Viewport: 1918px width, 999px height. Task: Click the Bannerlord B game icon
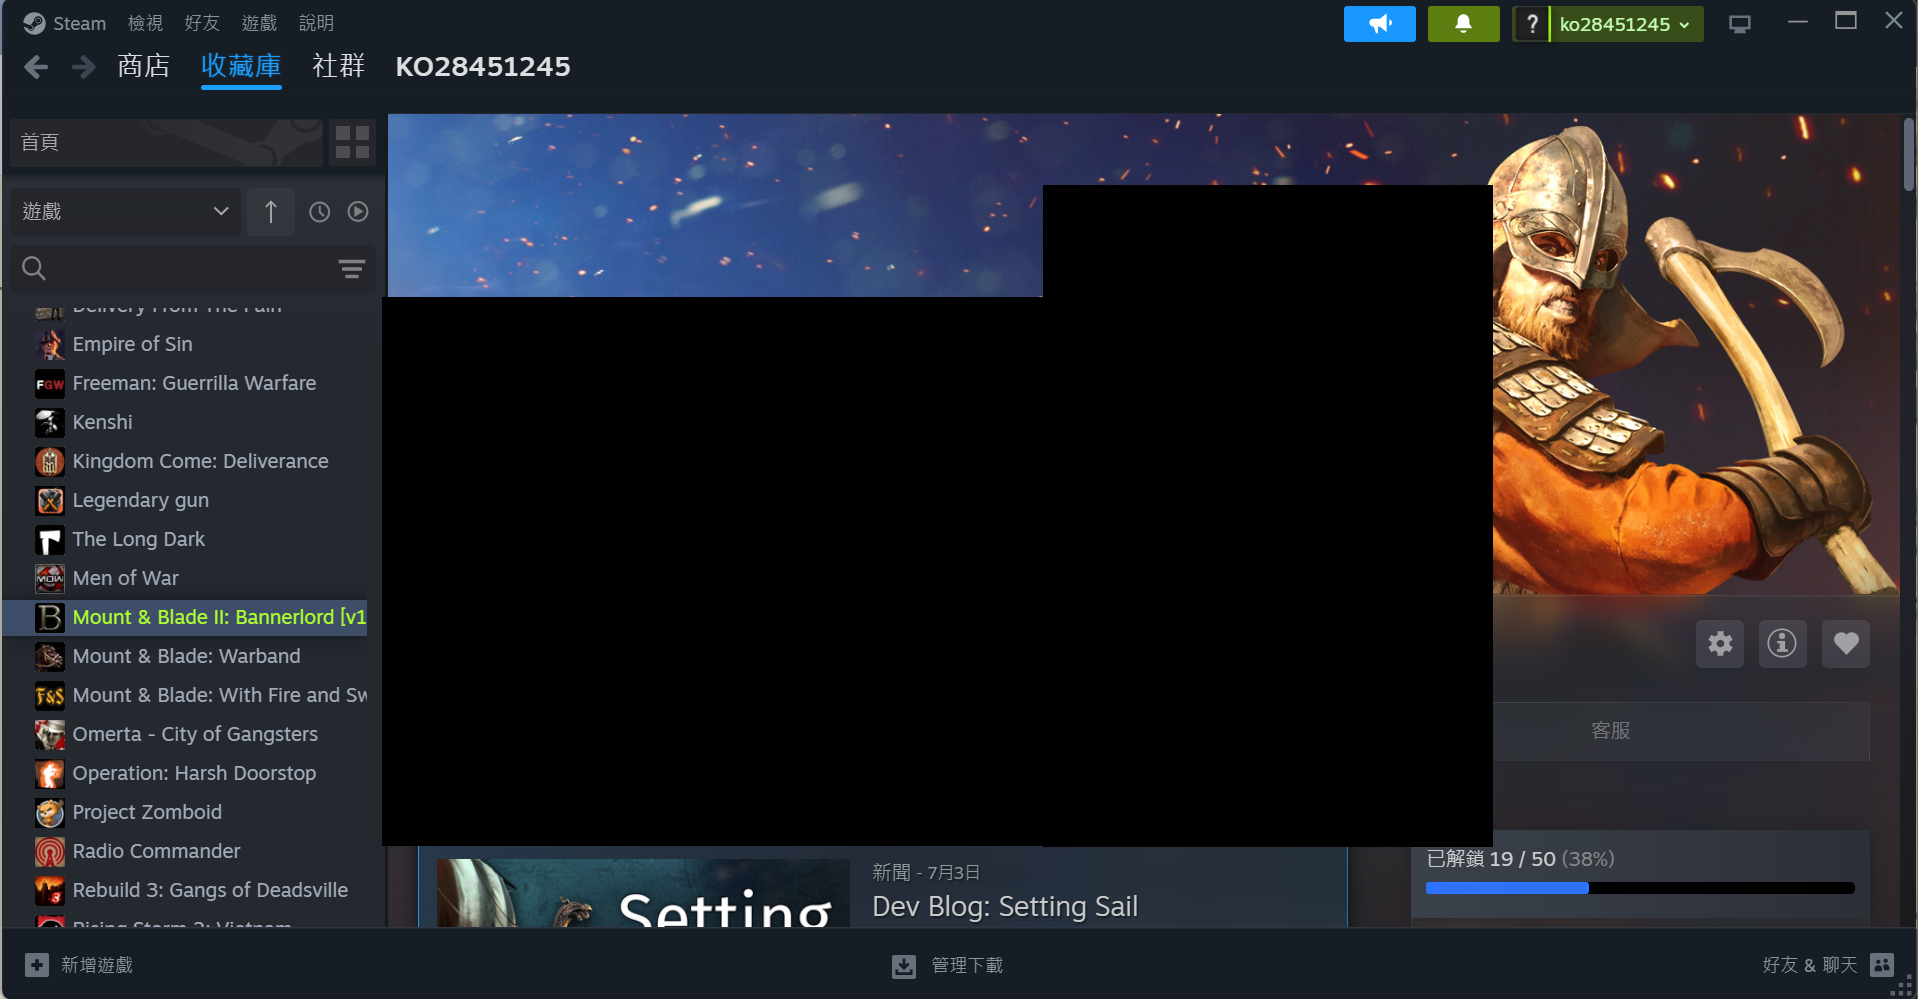pyautogui.click(x=50, y=617)
